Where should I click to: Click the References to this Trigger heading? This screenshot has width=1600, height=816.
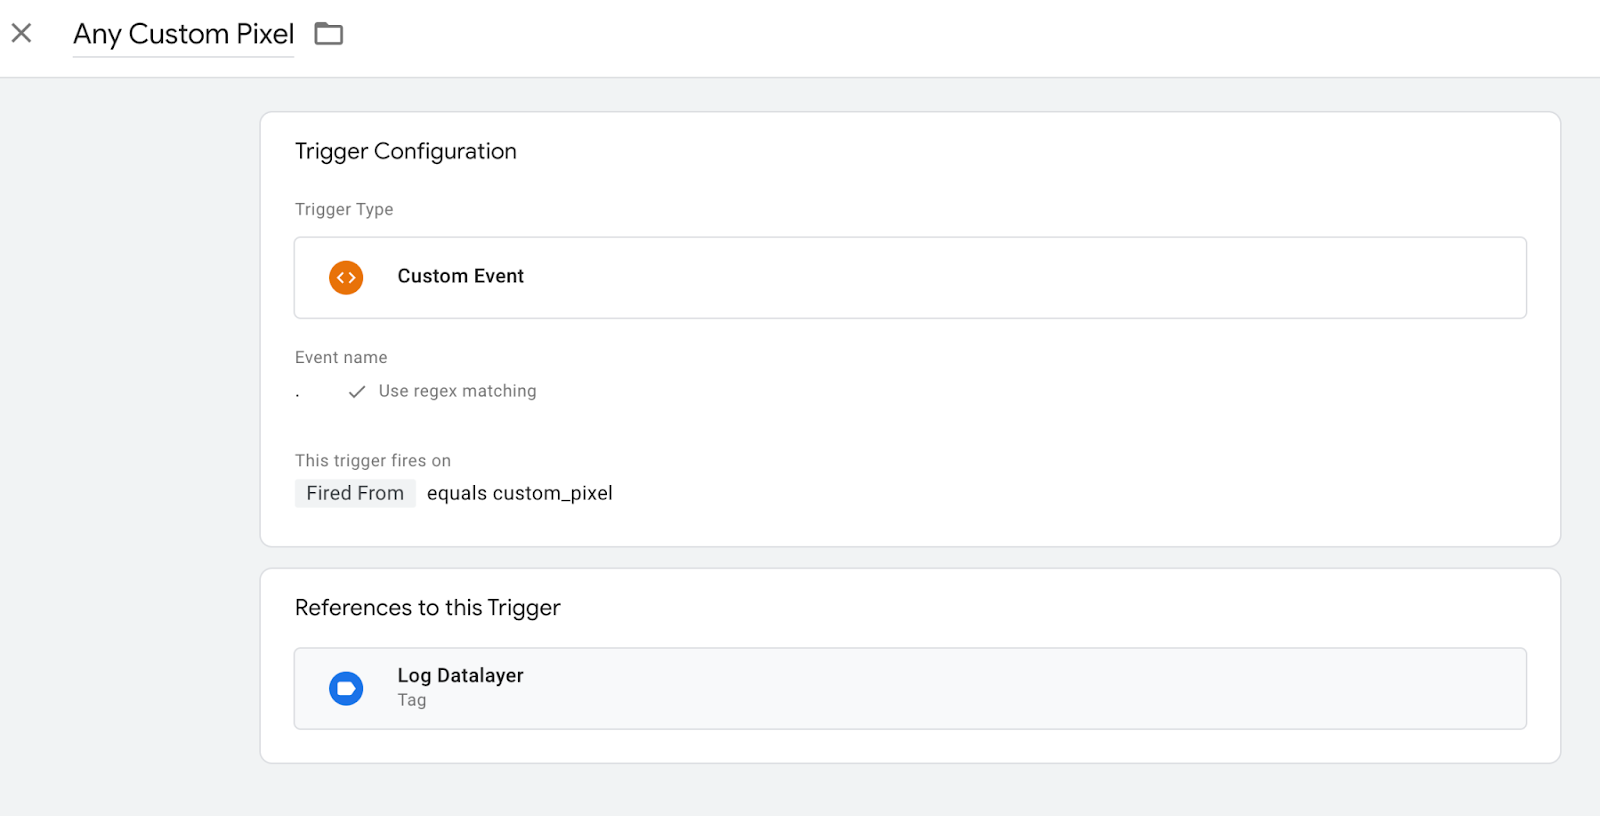point(427,608)
